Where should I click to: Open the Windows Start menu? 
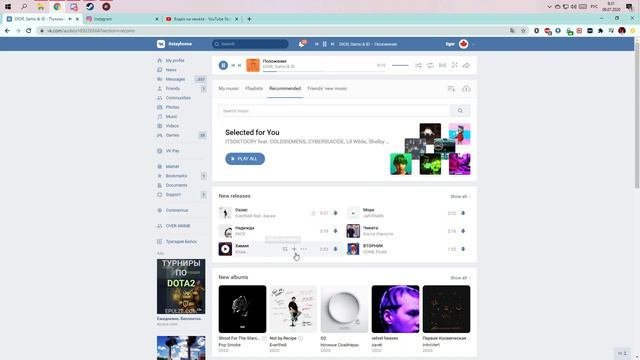coord(8,7)
